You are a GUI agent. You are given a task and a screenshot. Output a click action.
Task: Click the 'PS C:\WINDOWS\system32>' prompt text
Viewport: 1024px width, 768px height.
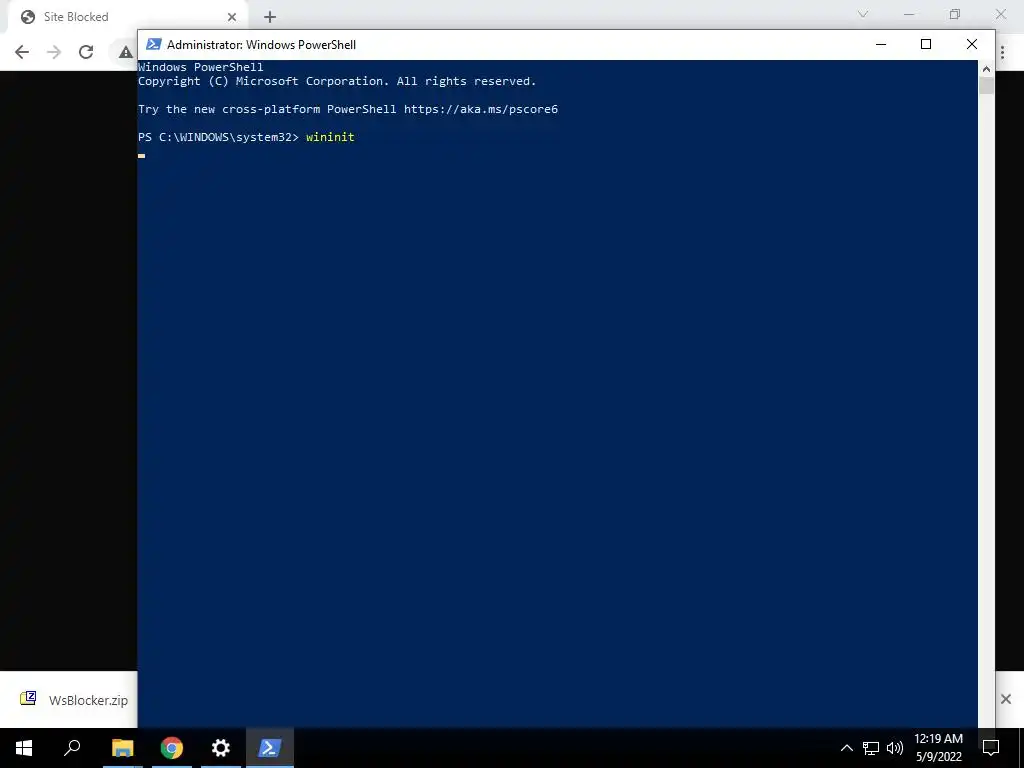[x=218, y=137]
